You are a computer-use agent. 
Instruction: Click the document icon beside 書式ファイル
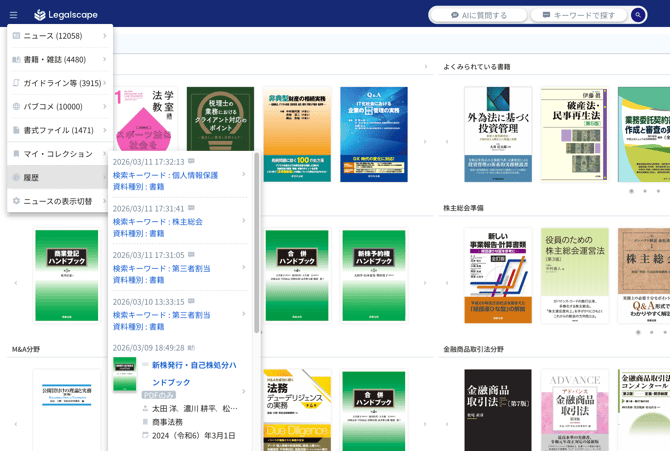tap(16, 130)
